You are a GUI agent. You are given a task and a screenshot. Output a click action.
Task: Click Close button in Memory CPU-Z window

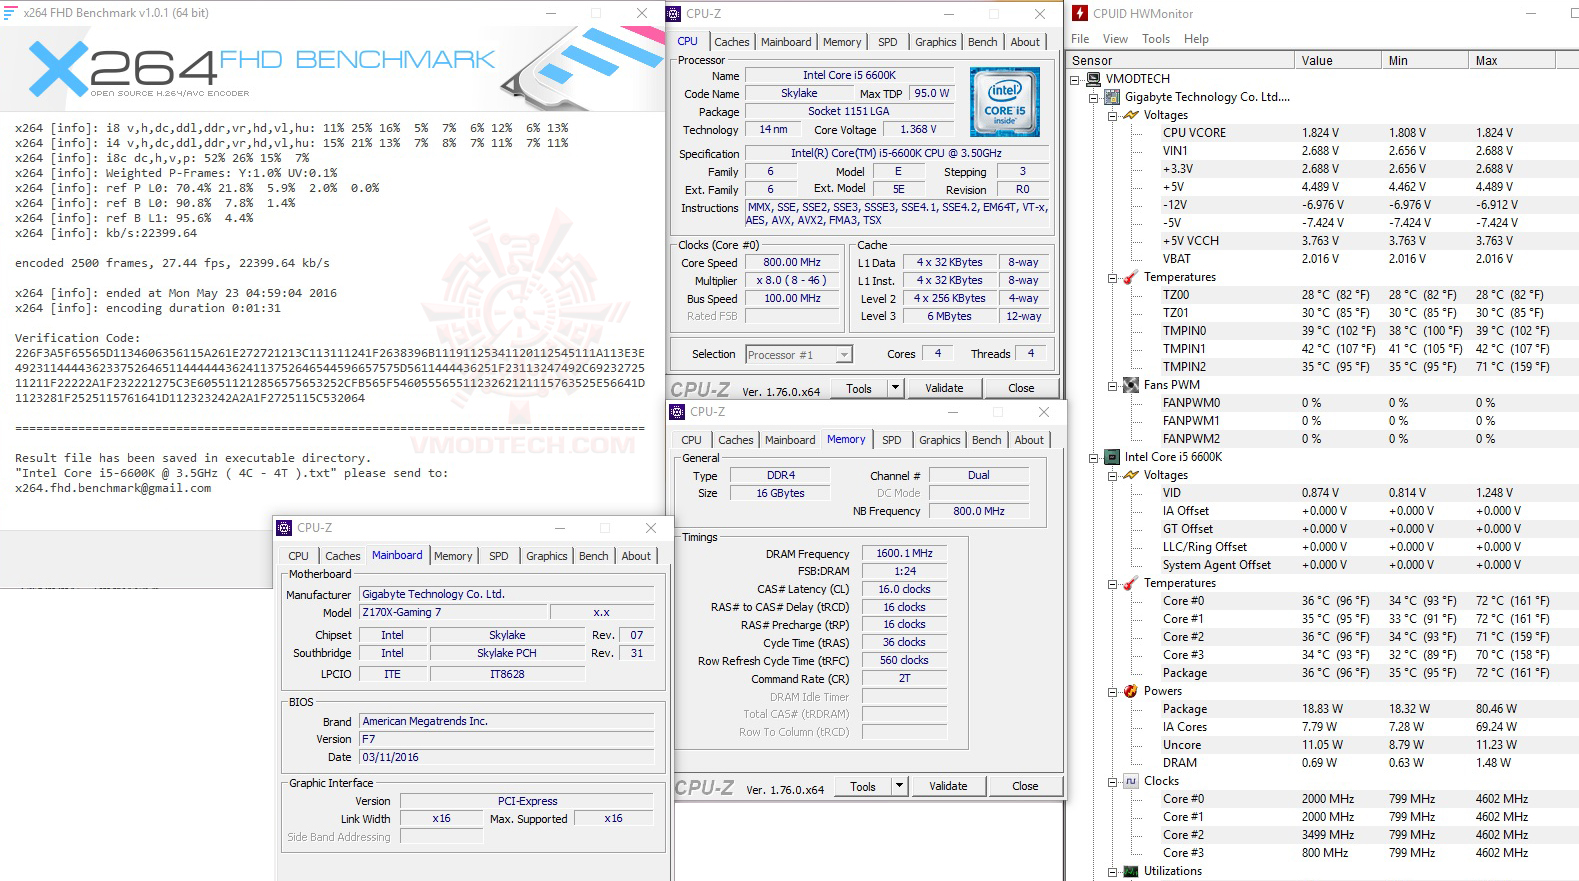[x=1025, y=786]
